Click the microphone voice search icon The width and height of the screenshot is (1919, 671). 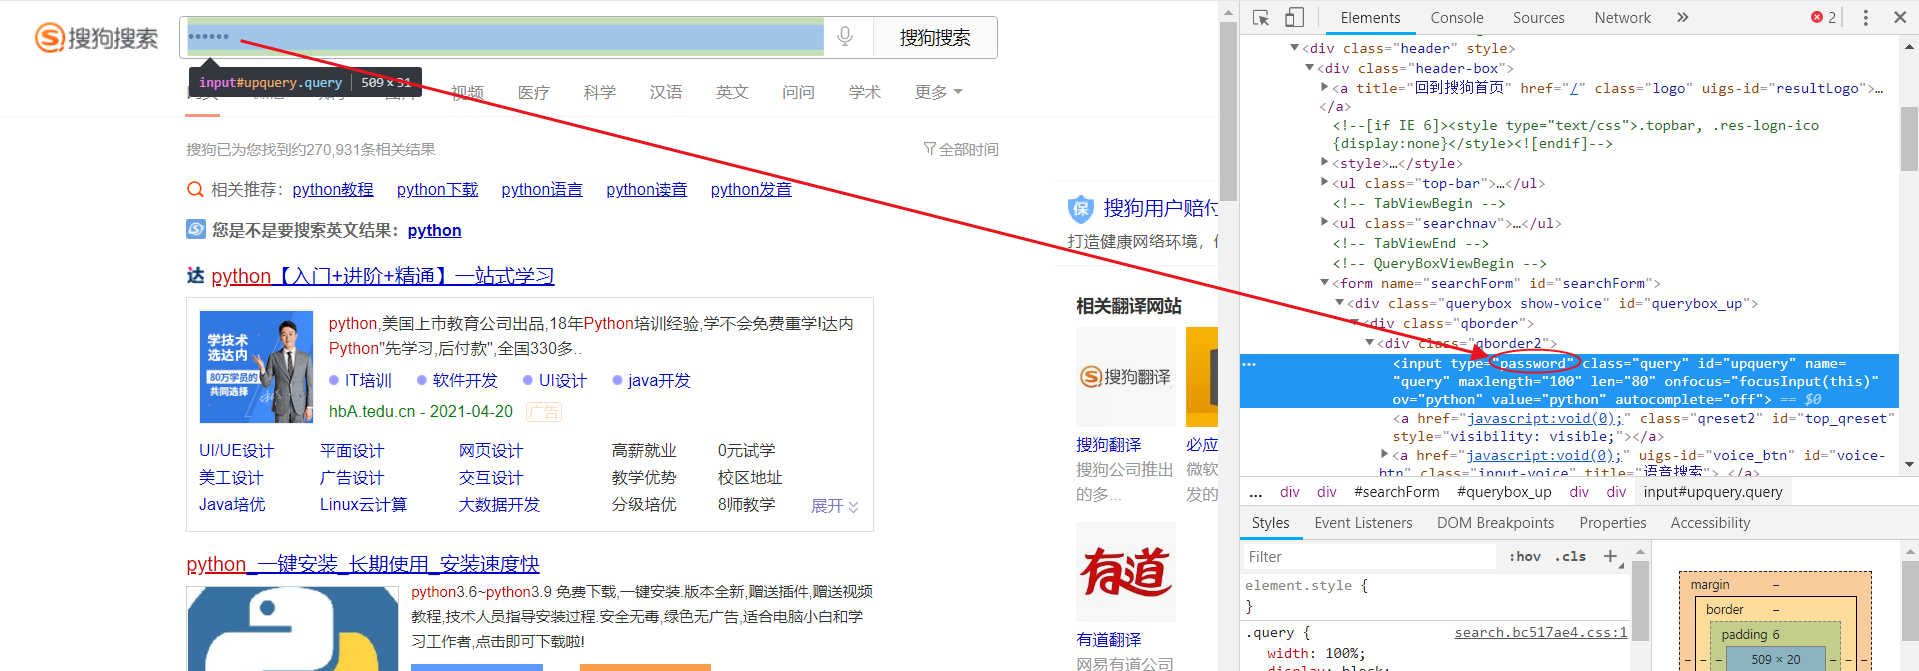[x=845, y=37]
